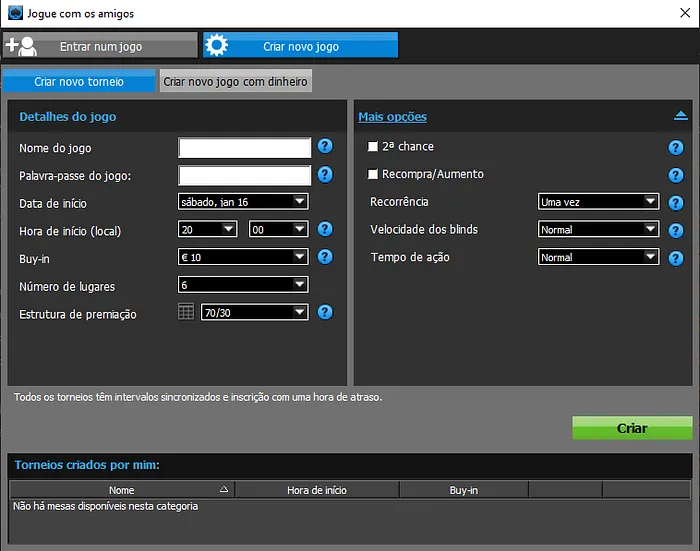
Task: Click help icon next to Nome do jogo
Action: click(325, 148)
